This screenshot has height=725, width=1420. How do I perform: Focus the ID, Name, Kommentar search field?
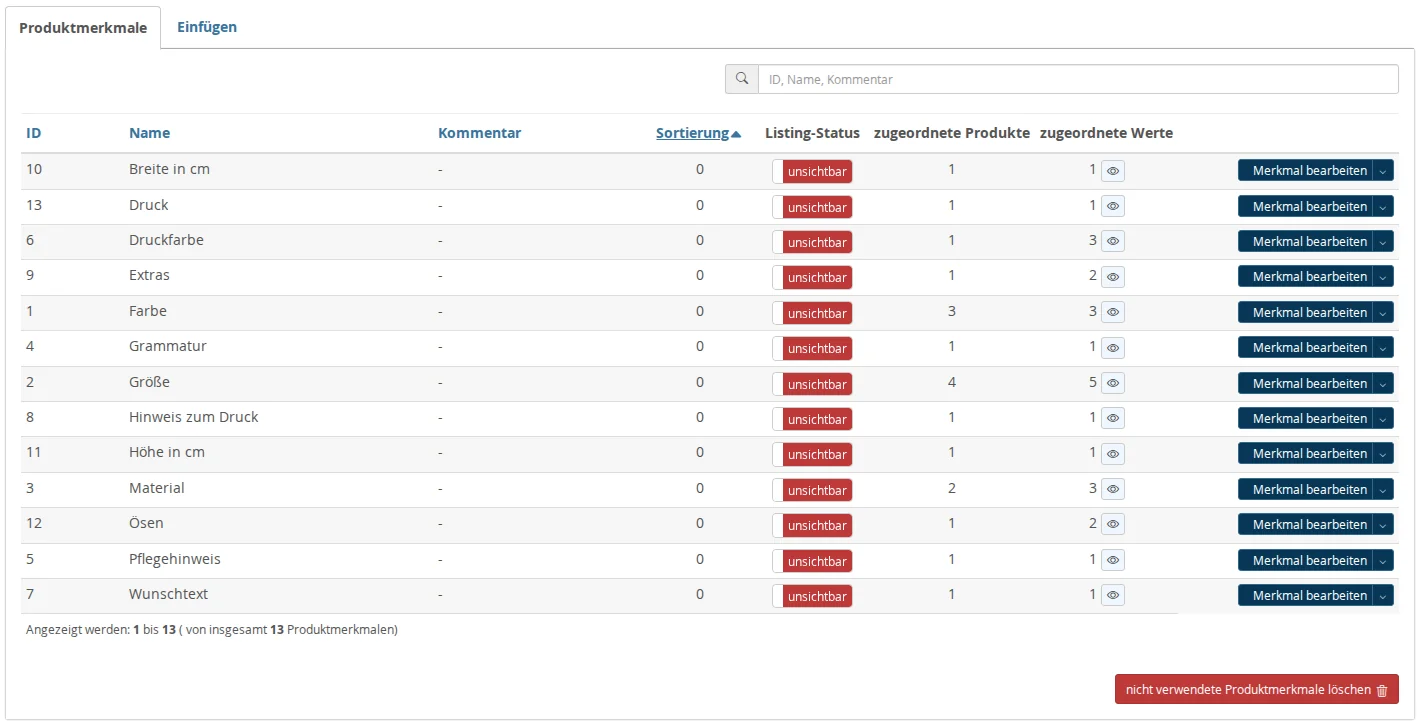(1078, 79)
